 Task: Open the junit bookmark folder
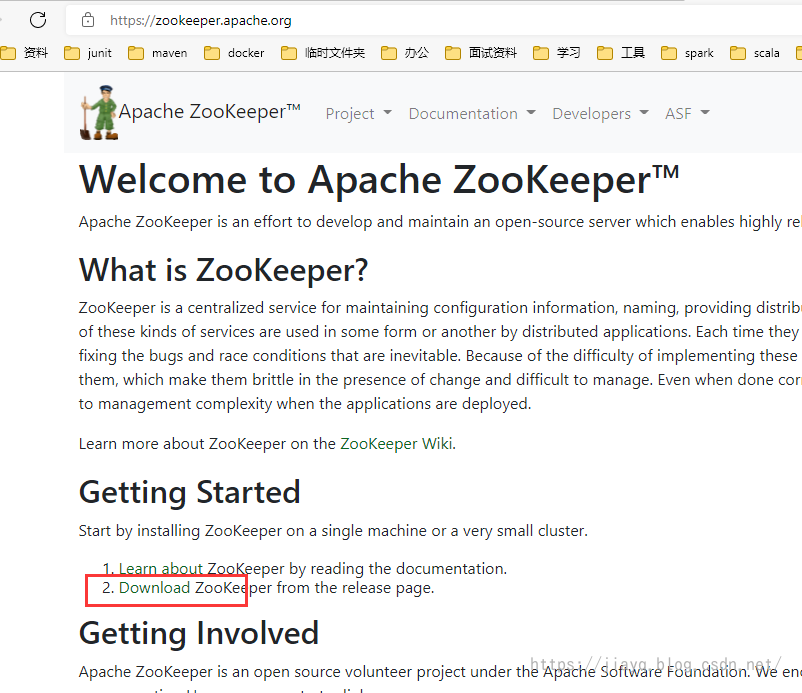pyautogui.click(x=88, y=53)
